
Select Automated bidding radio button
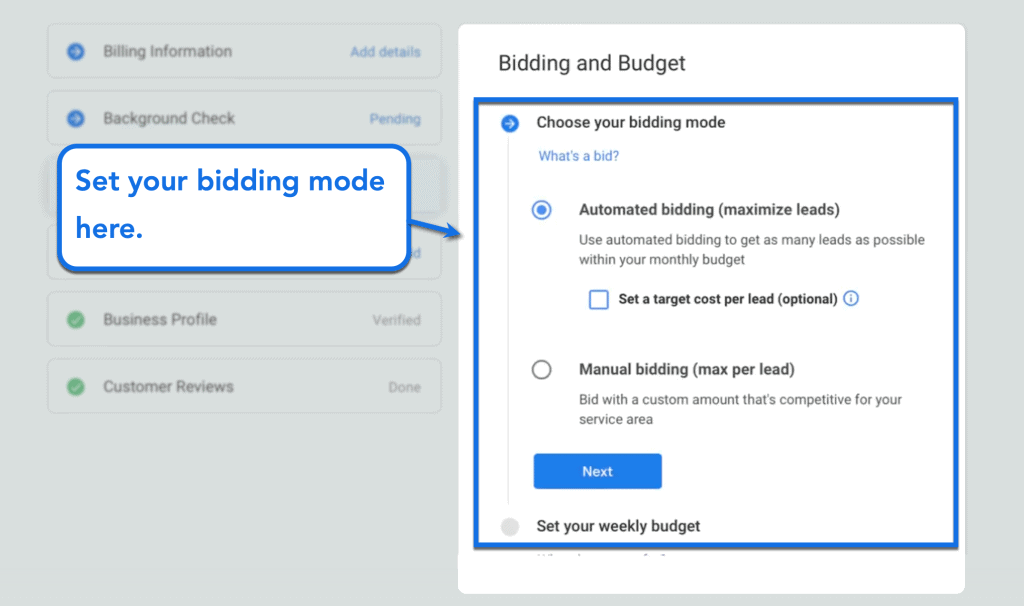541,210
